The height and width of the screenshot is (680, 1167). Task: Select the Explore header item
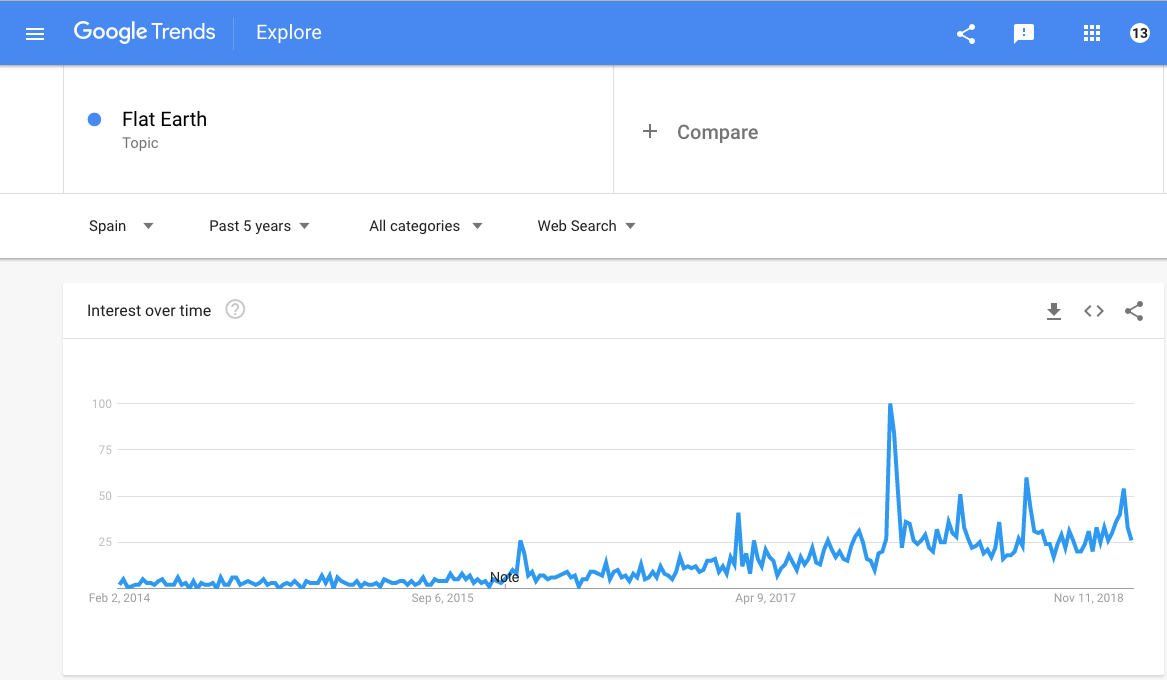click(289, 32)
